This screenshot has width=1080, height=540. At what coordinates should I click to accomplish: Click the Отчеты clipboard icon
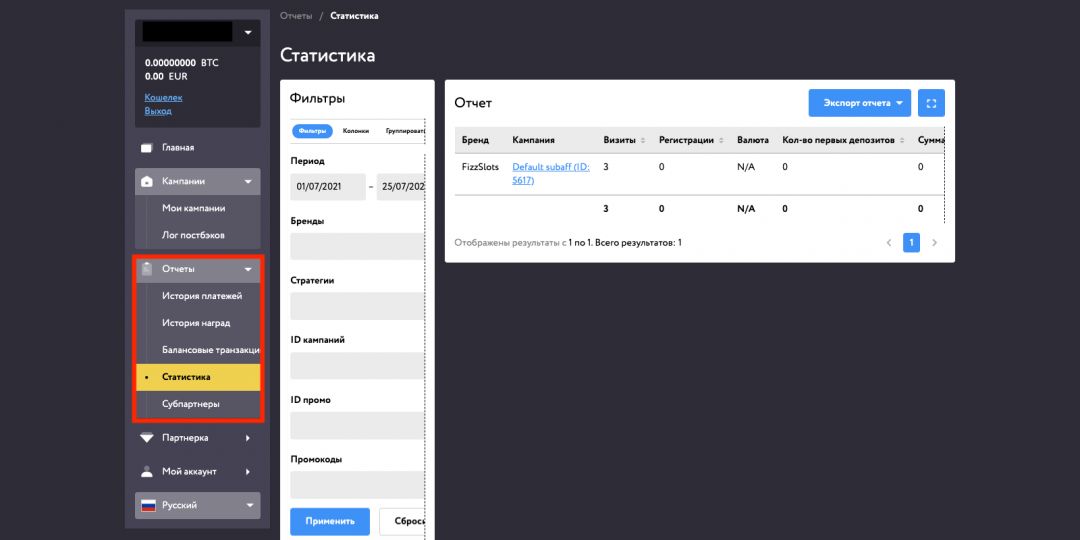pyautogui.click(x=147, y=269)
